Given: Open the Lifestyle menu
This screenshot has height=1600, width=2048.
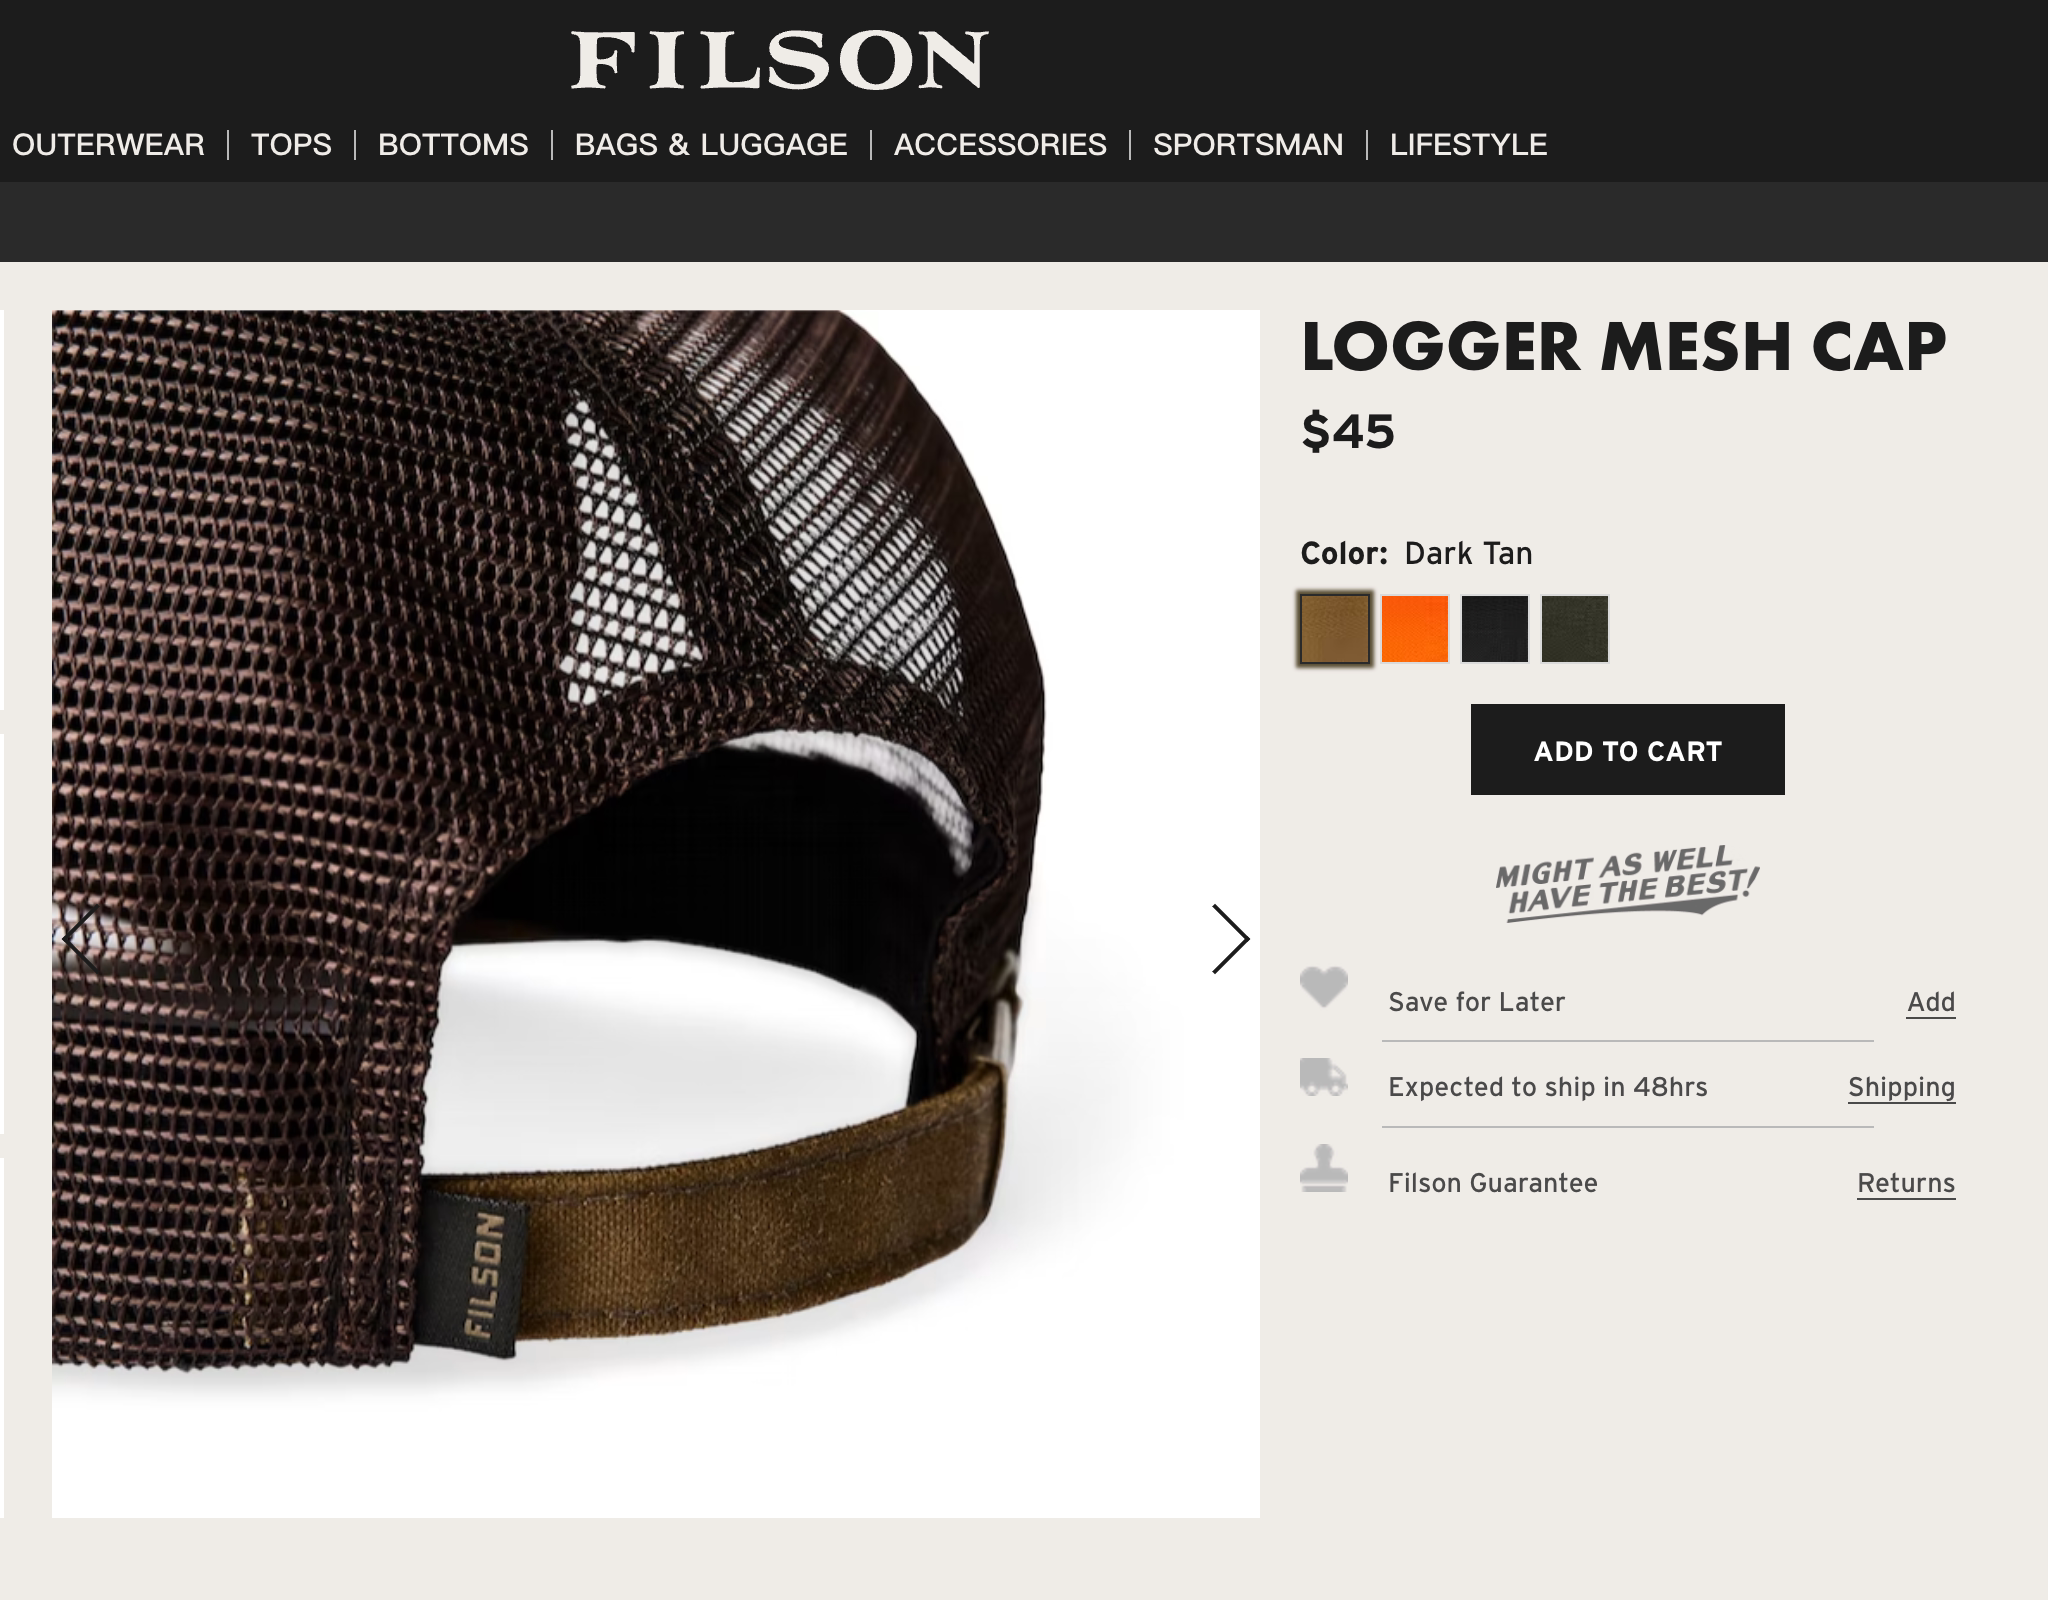Looking at the screenshot, I should 1468,145.
